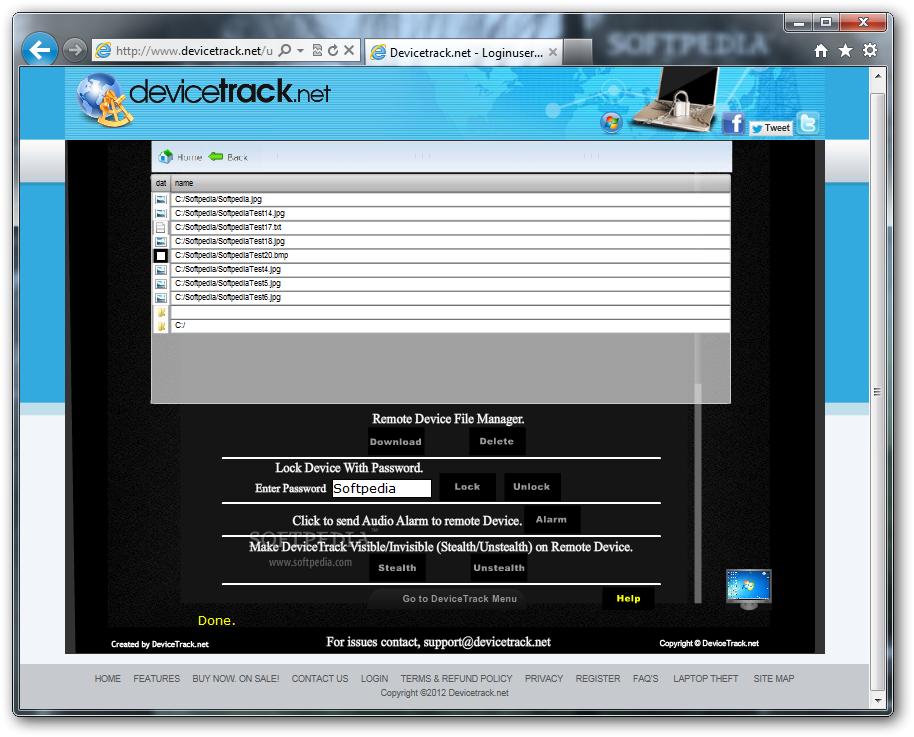Click the 'dat' column header
Viewport: 914px width, 737px height.
pyautogui.click(x=161, y=183)
